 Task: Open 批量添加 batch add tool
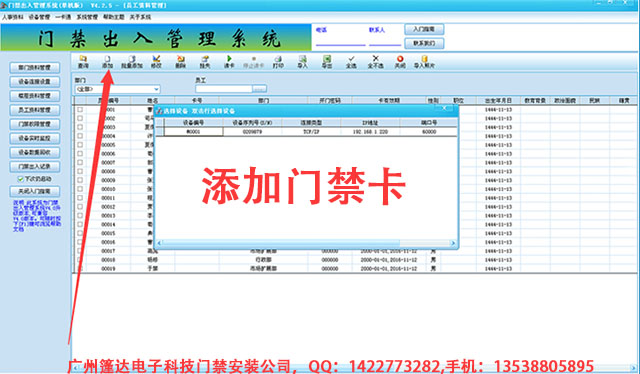(131, 62)
